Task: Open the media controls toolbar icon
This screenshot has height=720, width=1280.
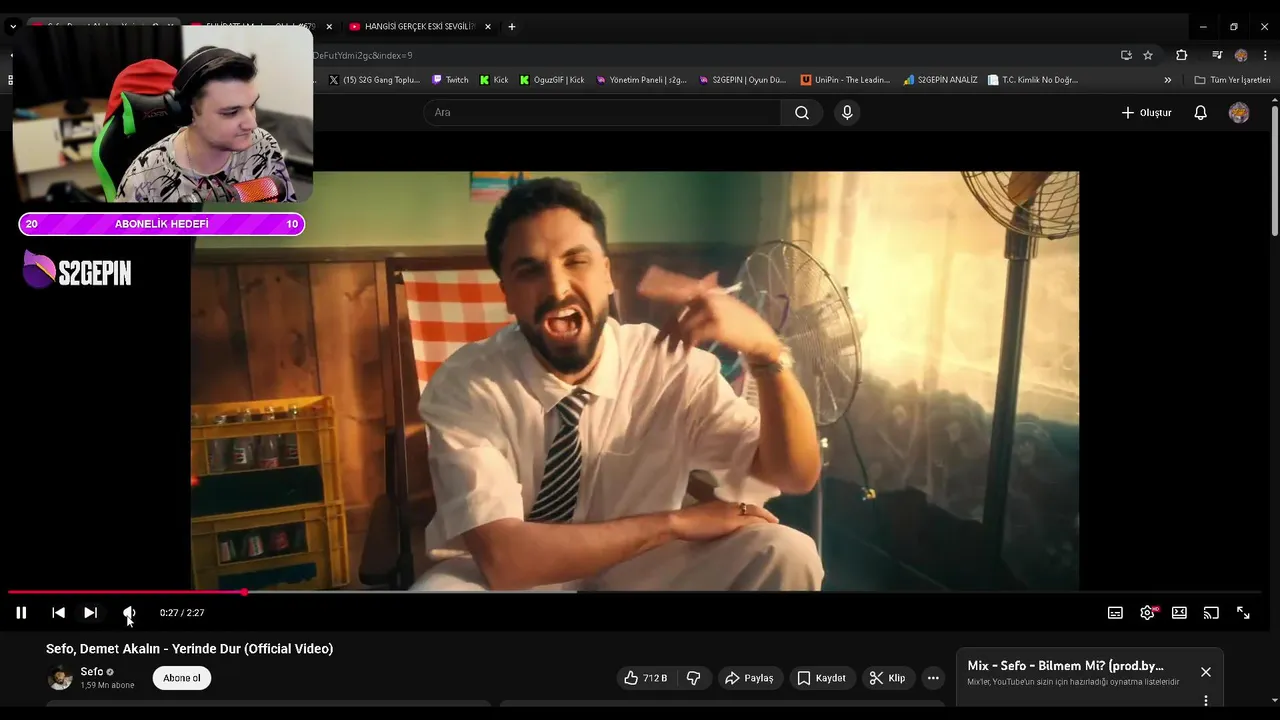Action: [x=1217, y=55]
